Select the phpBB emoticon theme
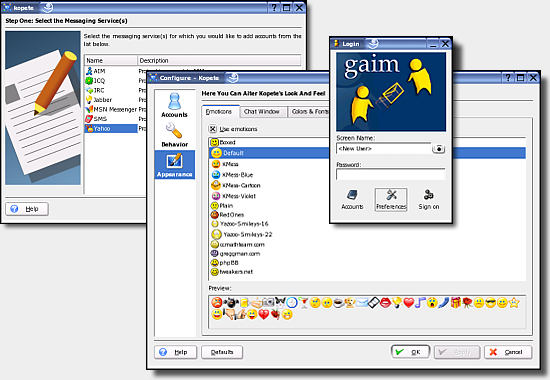The height and width of the screenshot is (380, 550). pyautogui.click(x=224, y=262)
